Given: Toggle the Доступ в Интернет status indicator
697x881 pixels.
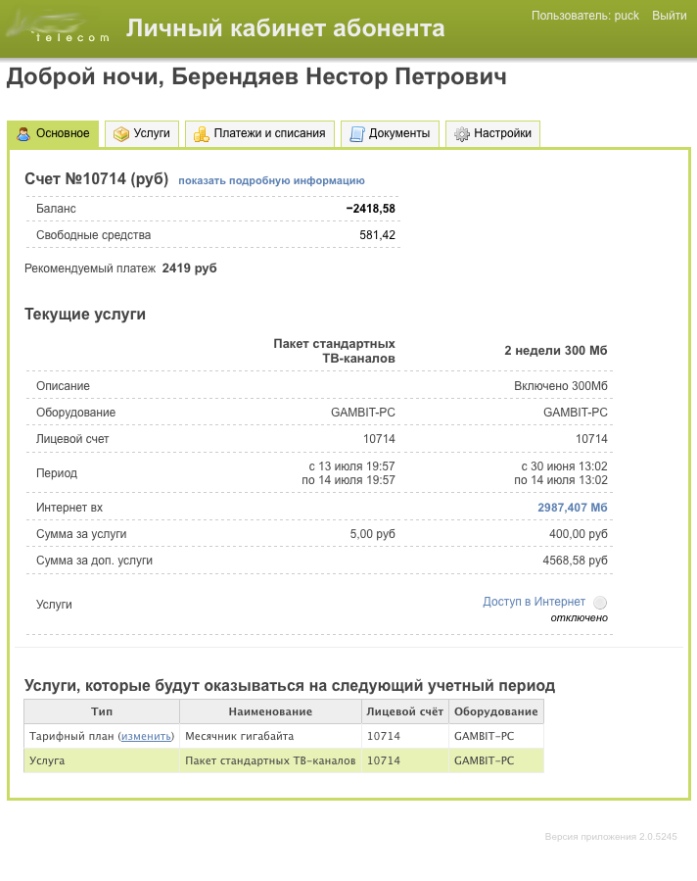Looking at the screenshot, I should coord(600,603).
